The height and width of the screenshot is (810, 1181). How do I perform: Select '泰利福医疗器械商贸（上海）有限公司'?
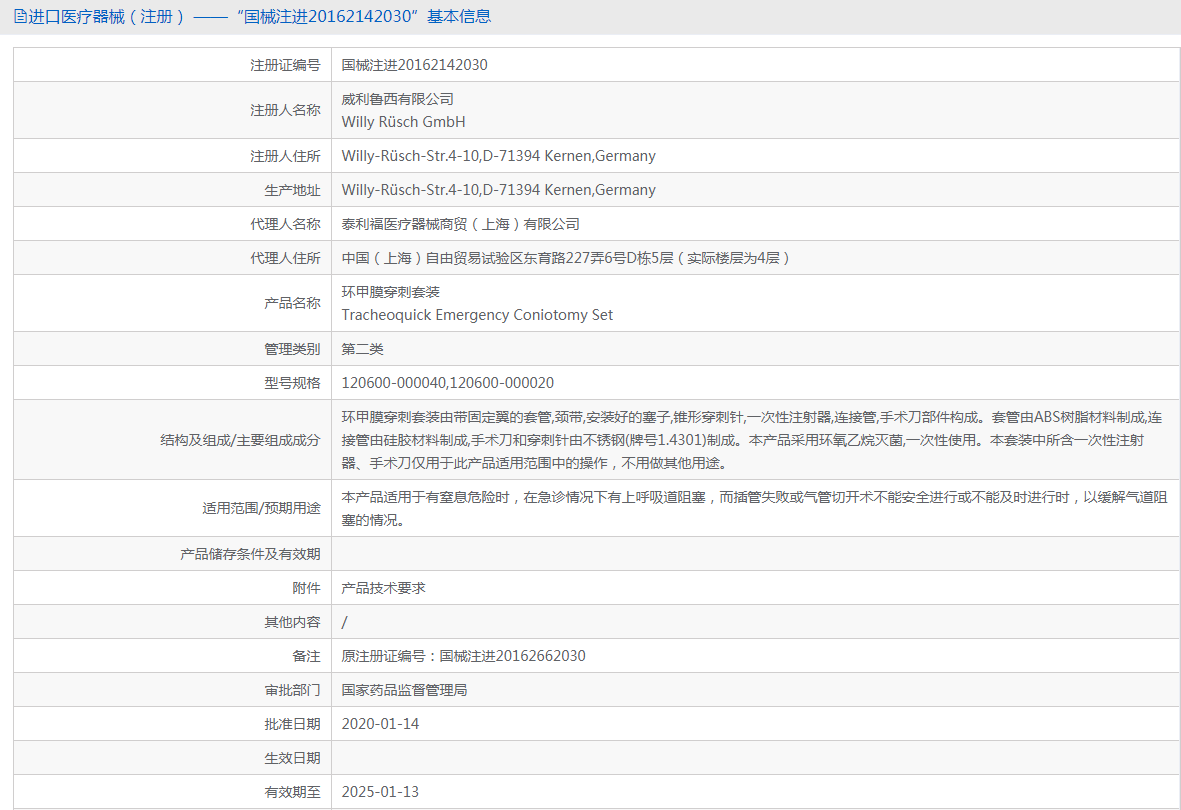(461, 224)
